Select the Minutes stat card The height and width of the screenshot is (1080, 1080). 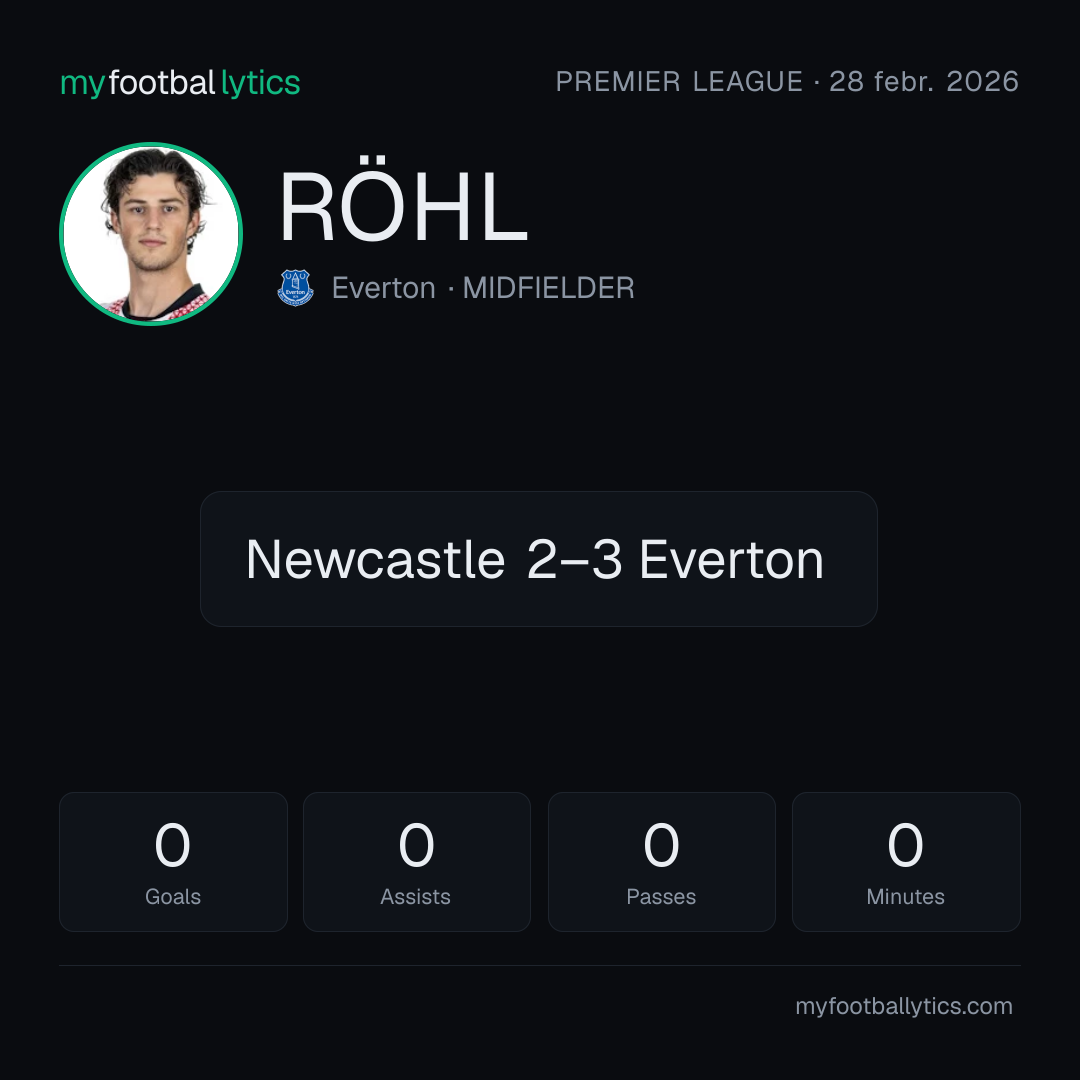coord(906,862)
